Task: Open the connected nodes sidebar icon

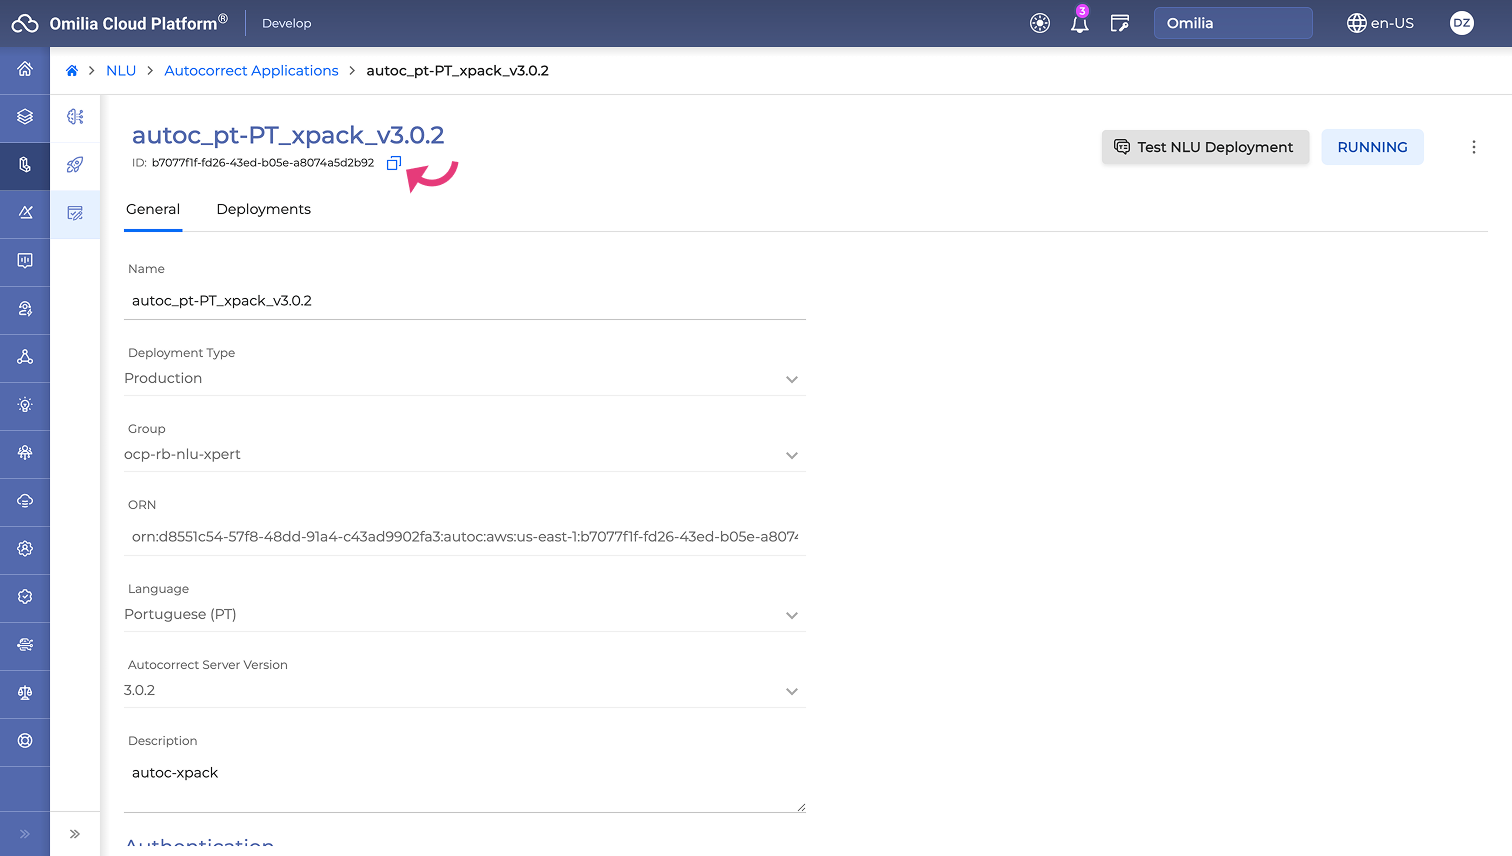Action: click(x=25, y=357)
